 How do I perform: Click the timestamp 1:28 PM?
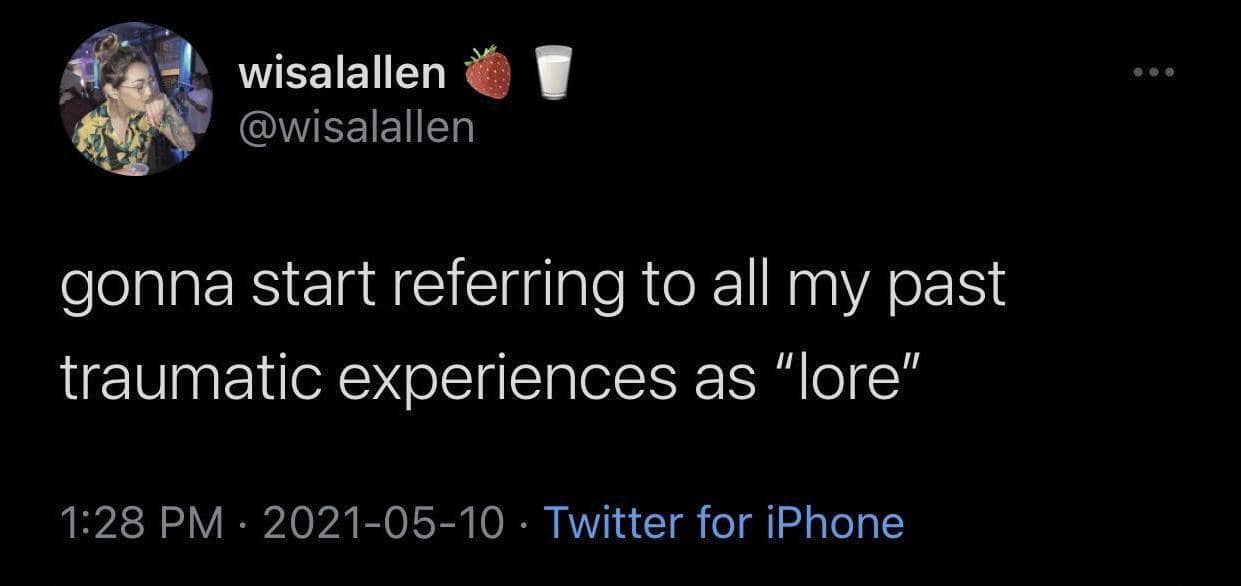click(140, 522)
